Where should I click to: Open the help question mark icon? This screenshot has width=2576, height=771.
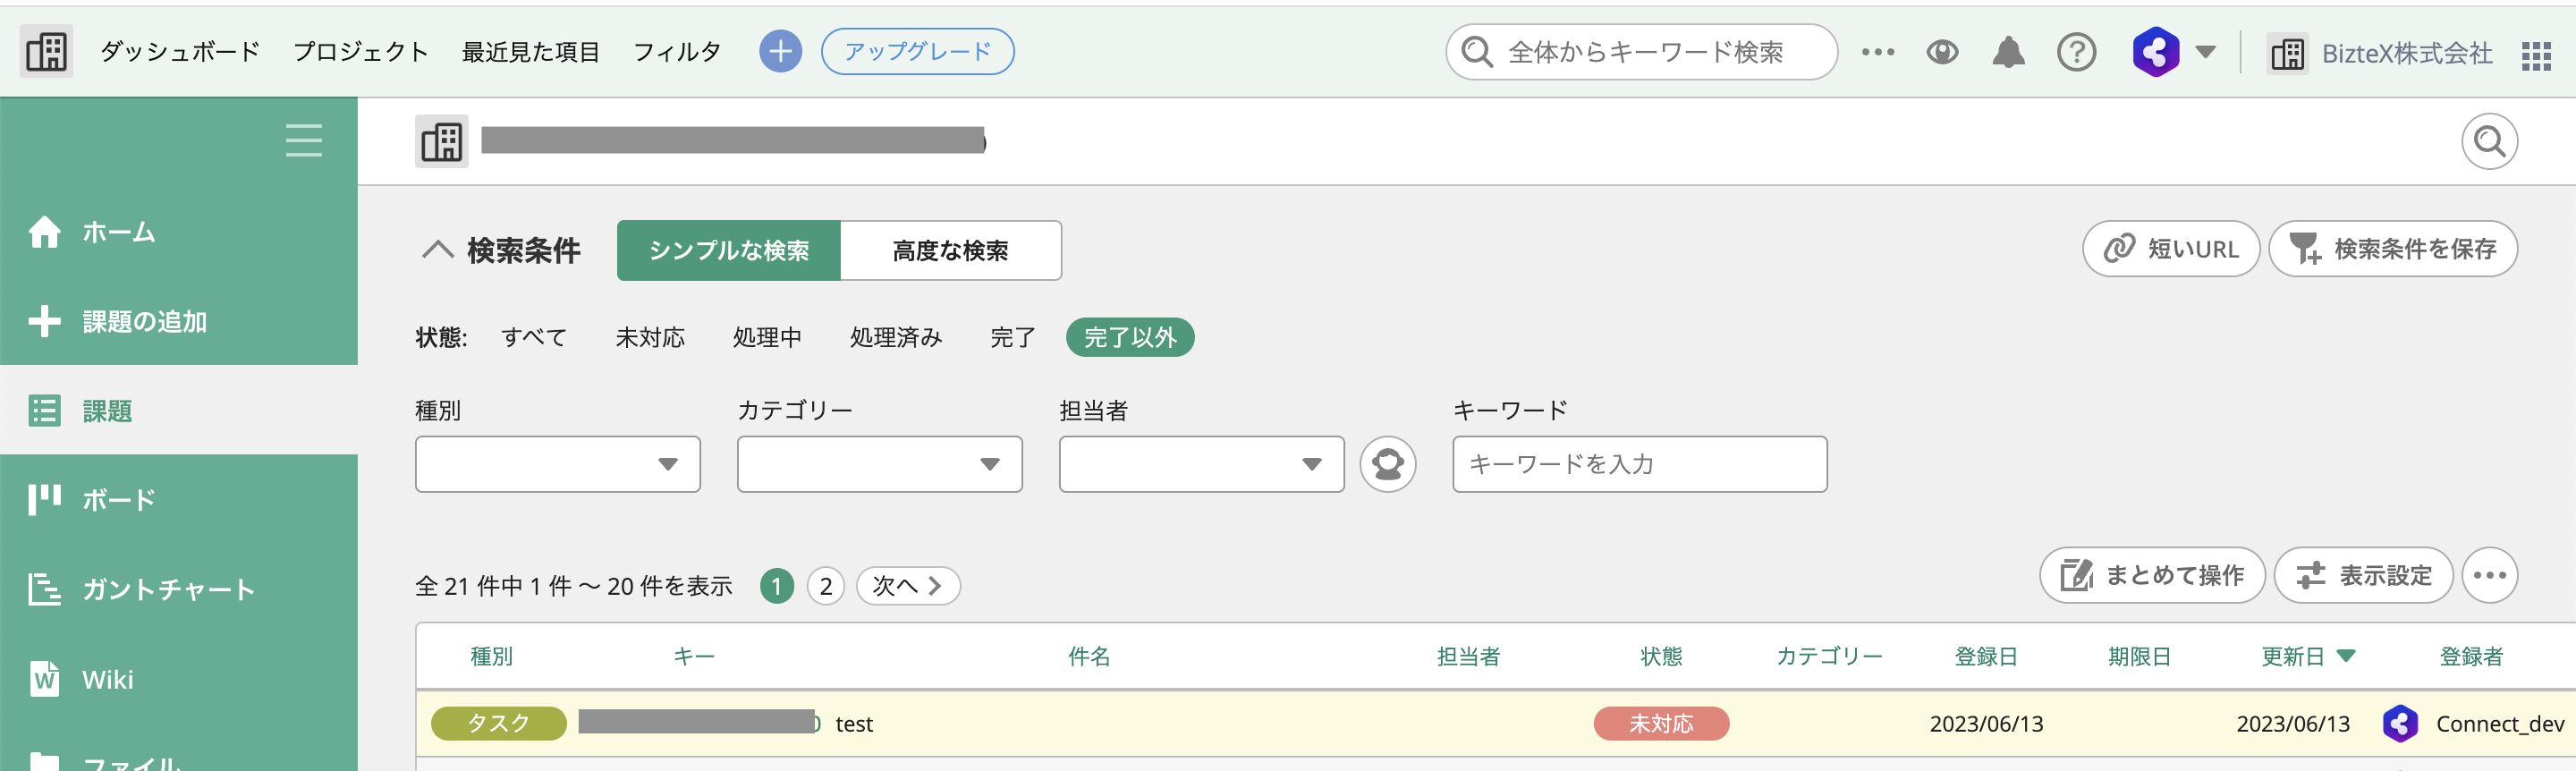tap(2076, 52)
